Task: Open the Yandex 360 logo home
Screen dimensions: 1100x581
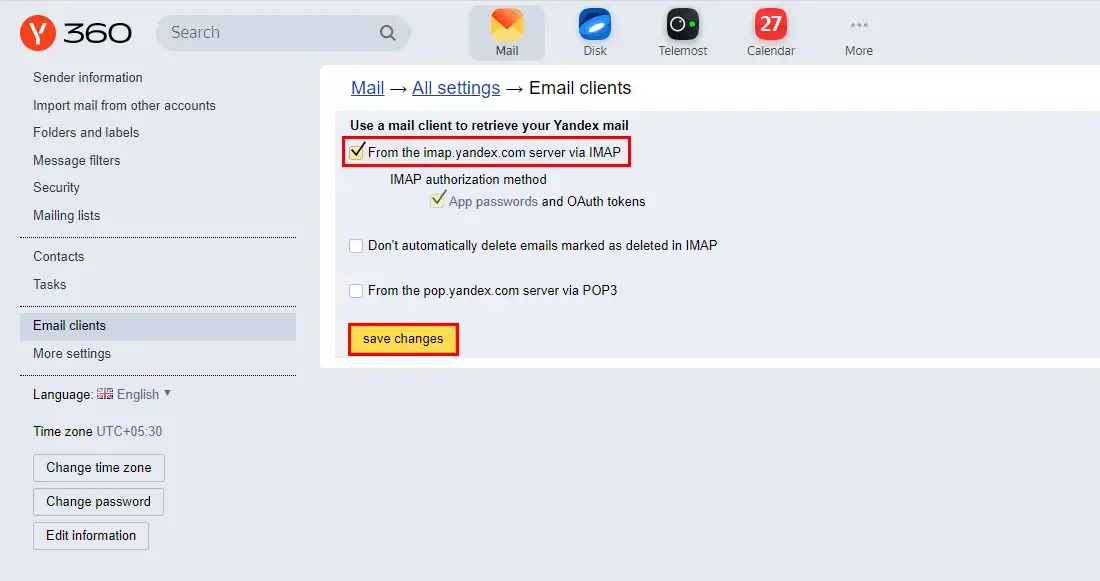Action: tap(76, 33)
